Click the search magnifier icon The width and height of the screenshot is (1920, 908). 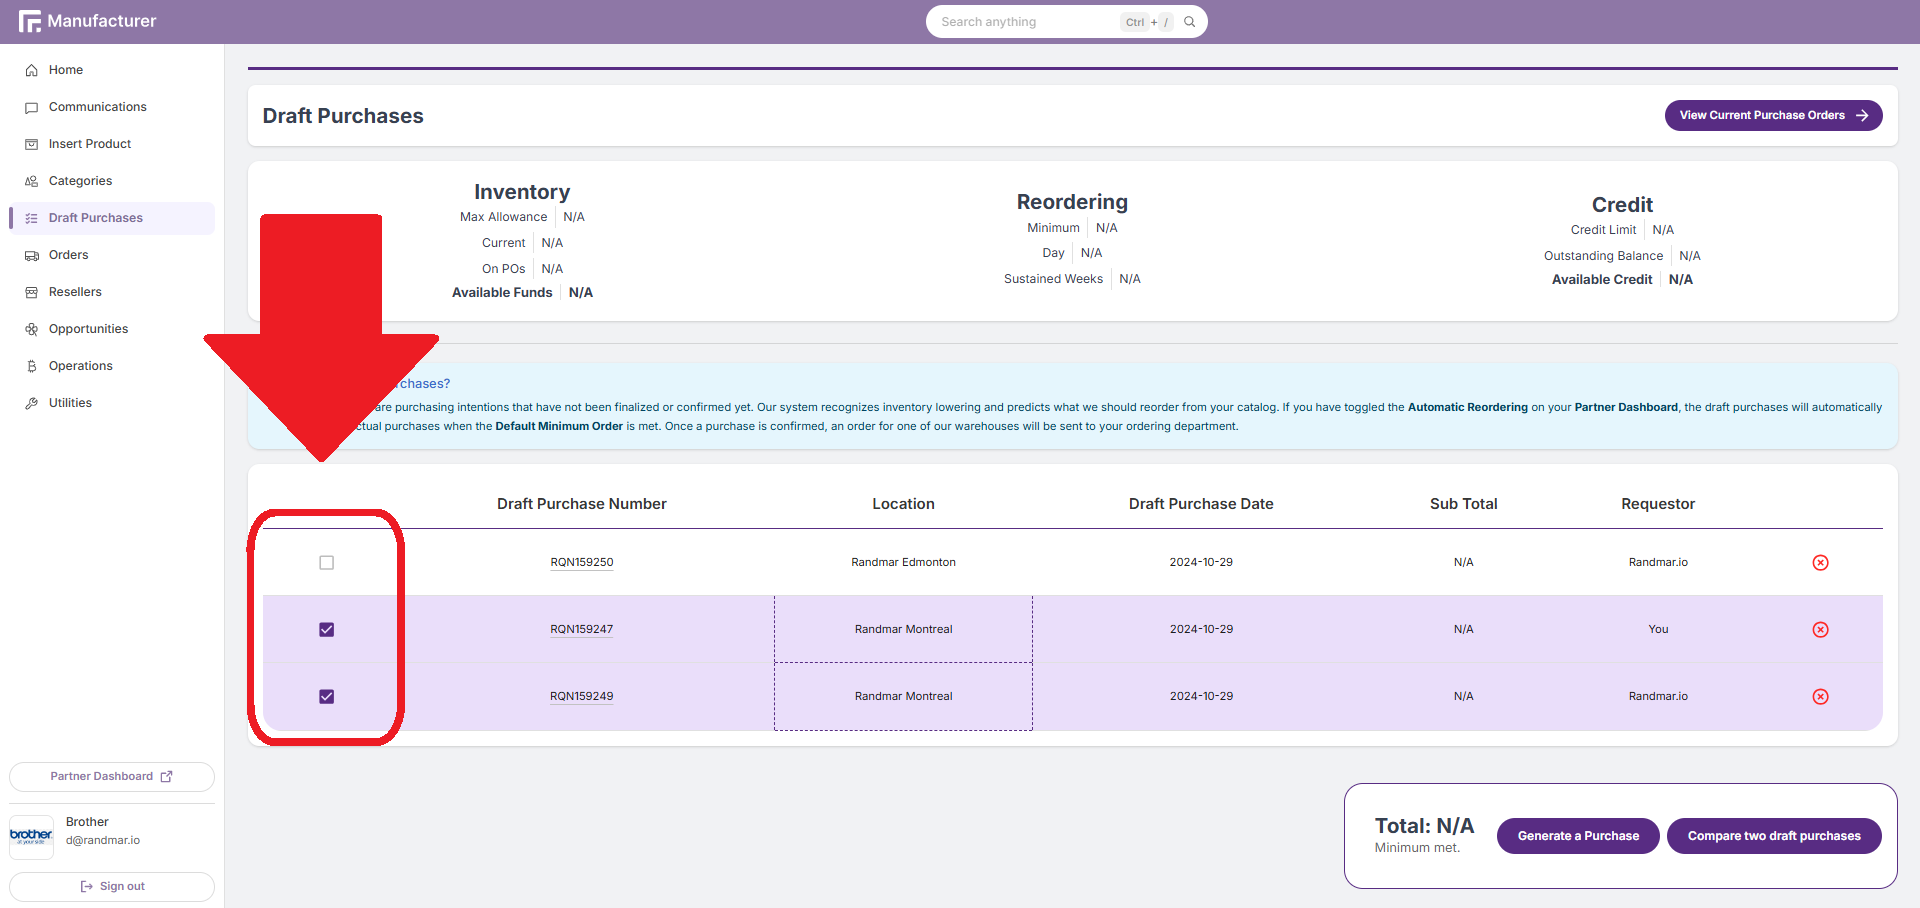tap(1190, 22)
